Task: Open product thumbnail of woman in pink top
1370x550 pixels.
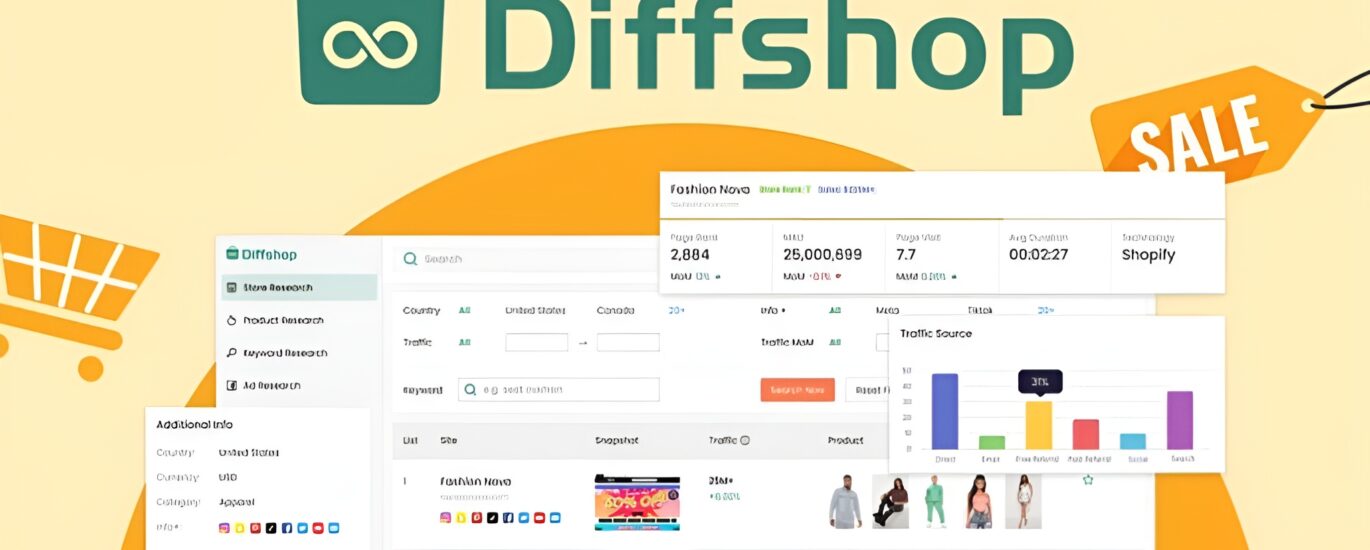Action: (x=979, y=501)
